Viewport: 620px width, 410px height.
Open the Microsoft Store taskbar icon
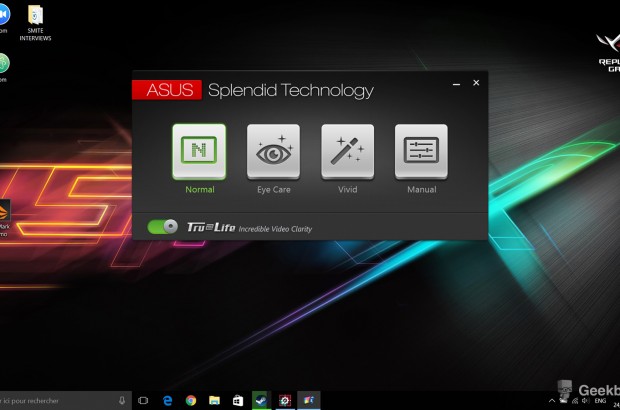click(237, 400)
